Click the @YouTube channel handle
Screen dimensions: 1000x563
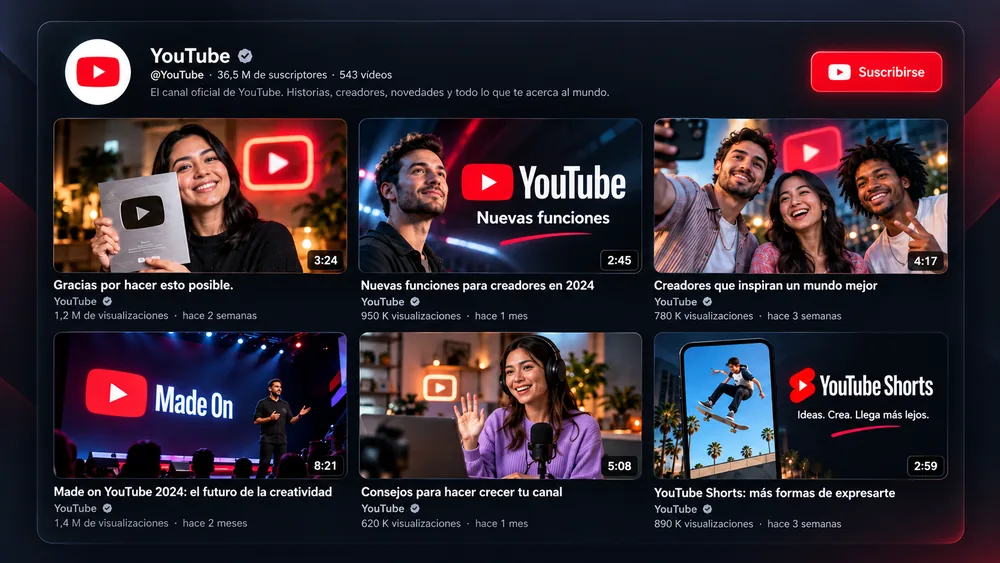tap(177, 75)
